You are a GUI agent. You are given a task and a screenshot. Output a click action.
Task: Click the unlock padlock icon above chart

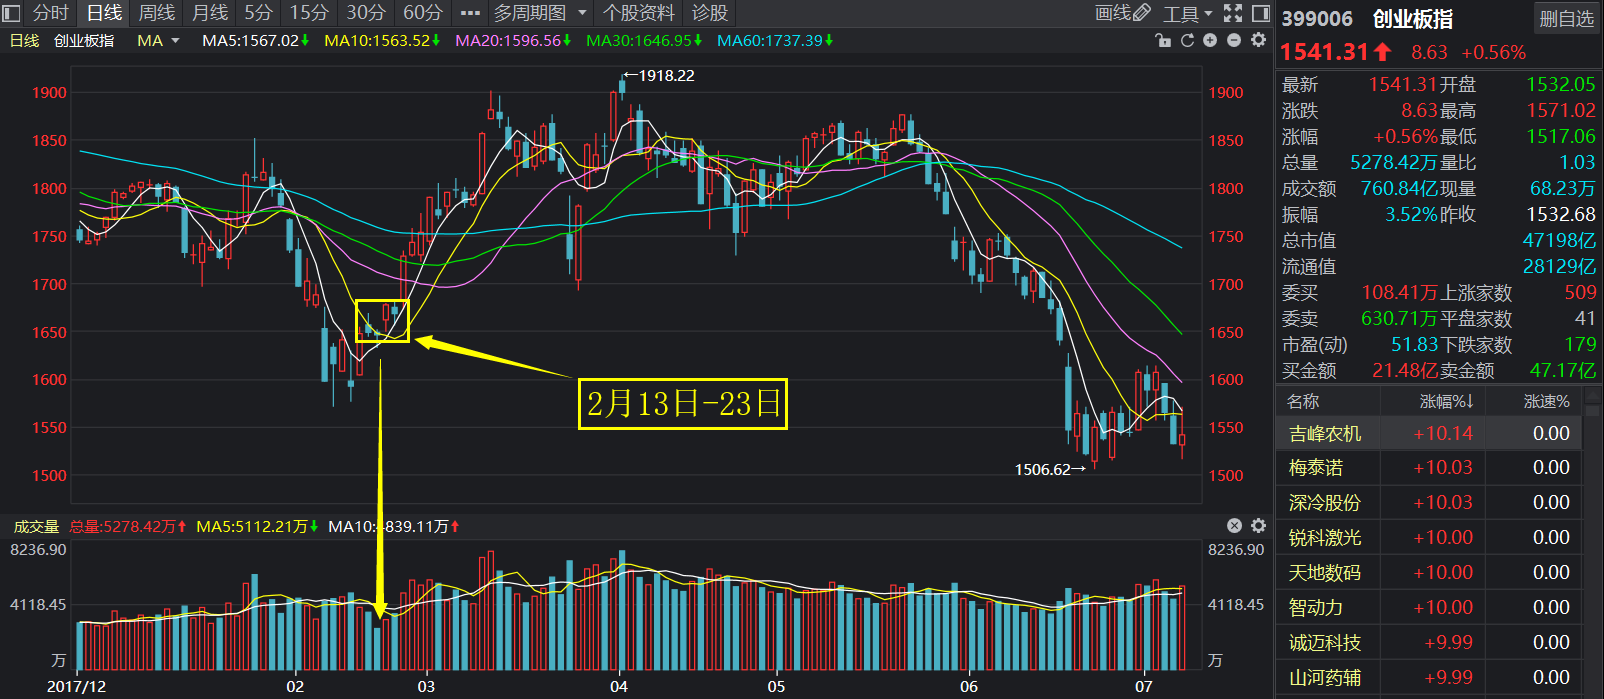pyautogui.click(x=1162, y=40)
